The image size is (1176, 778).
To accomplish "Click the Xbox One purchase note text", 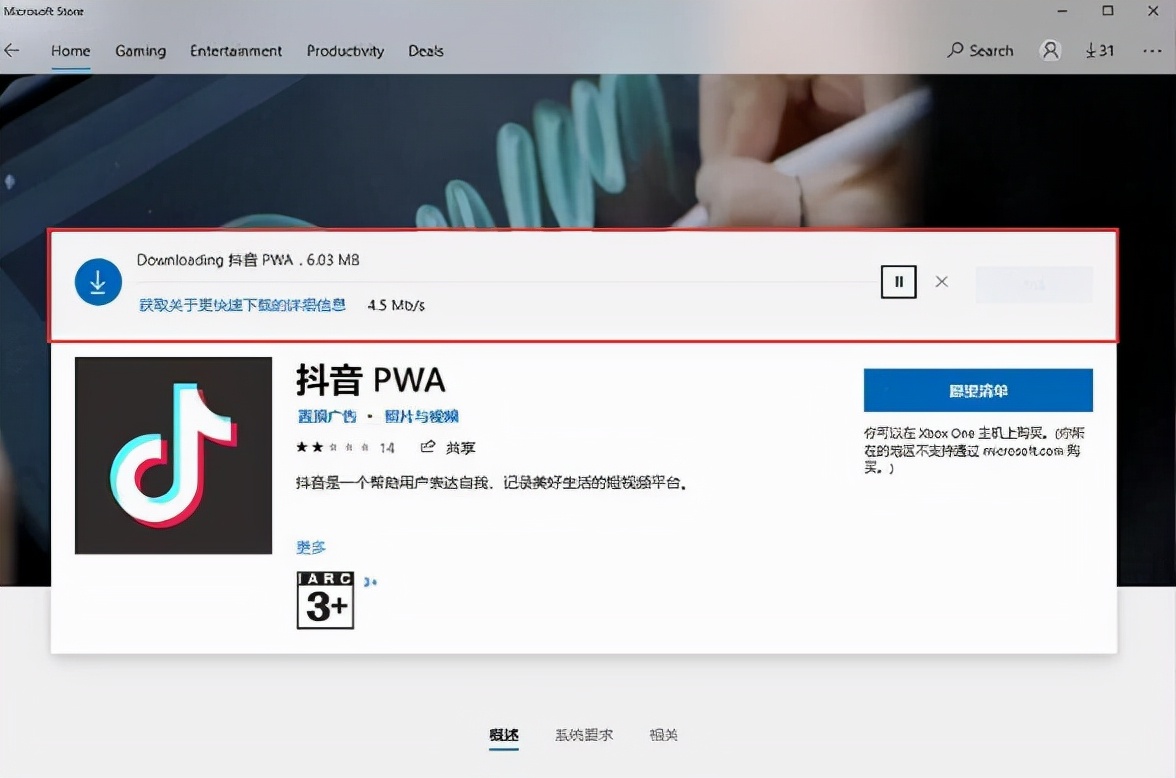I will [x=974, y=450].
